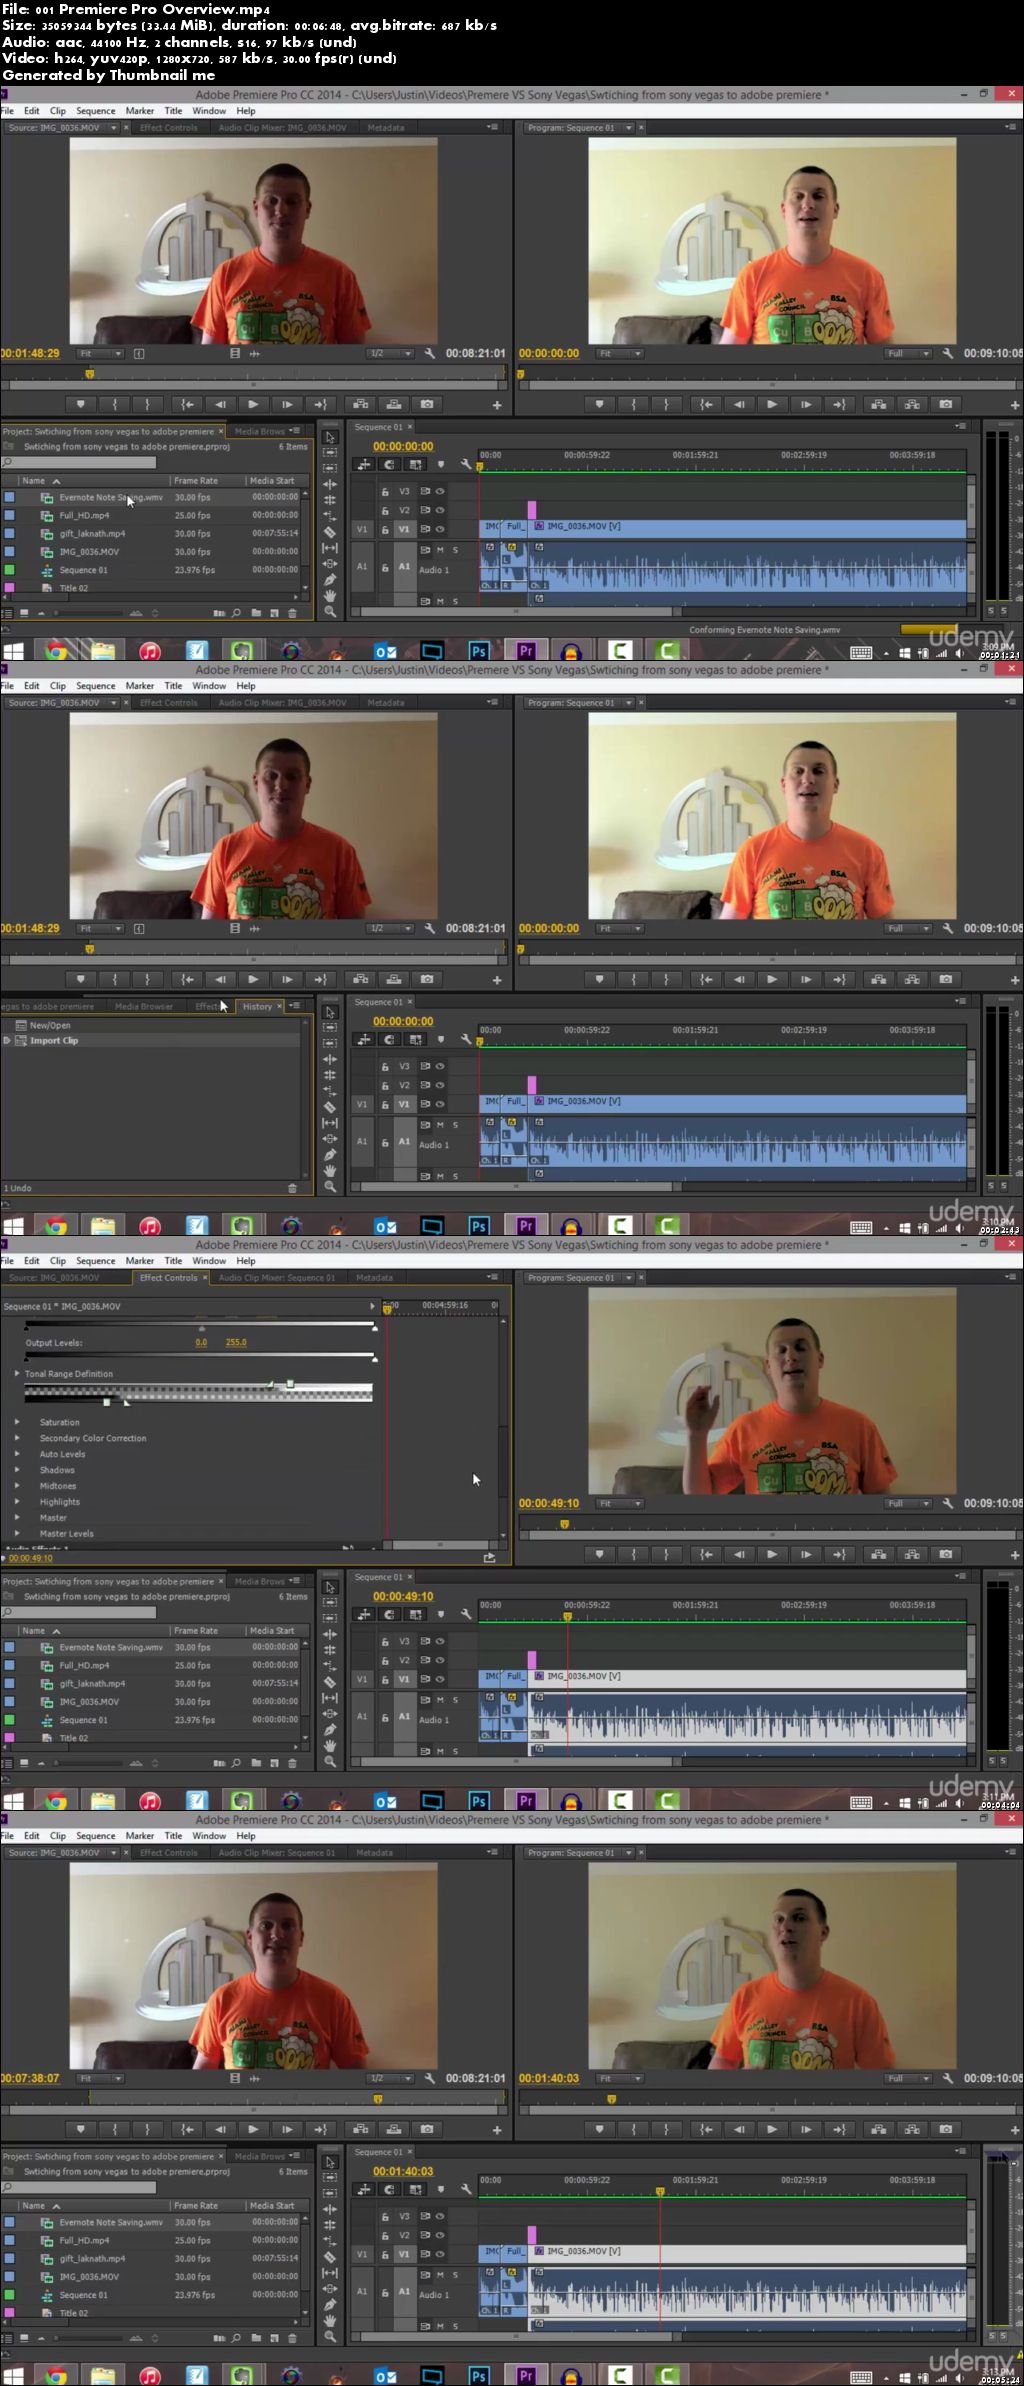1024x2386 pixels.
Task: Click Tonal Range Definition upper square handle
Action: (x=290, y=1384)
